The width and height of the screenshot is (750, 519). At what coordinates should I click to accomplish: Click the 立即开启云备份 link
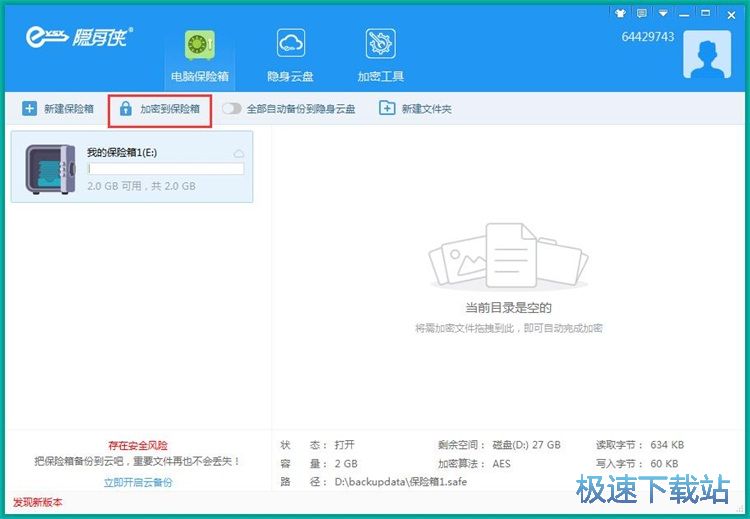[x=138, y=482]
